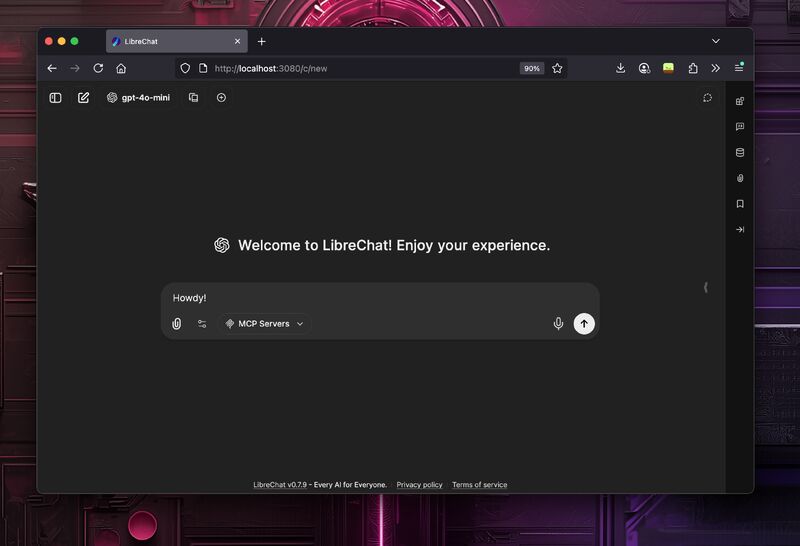Open the Agent Builder icon in right sidebar
Screen dimensions: 800x546
740,101
